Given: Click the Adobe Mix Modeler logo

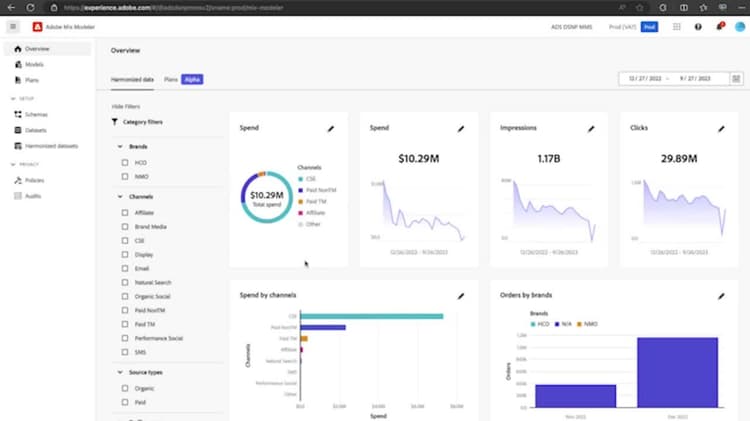Looking at the screenshot, I should tap(37, 27).
